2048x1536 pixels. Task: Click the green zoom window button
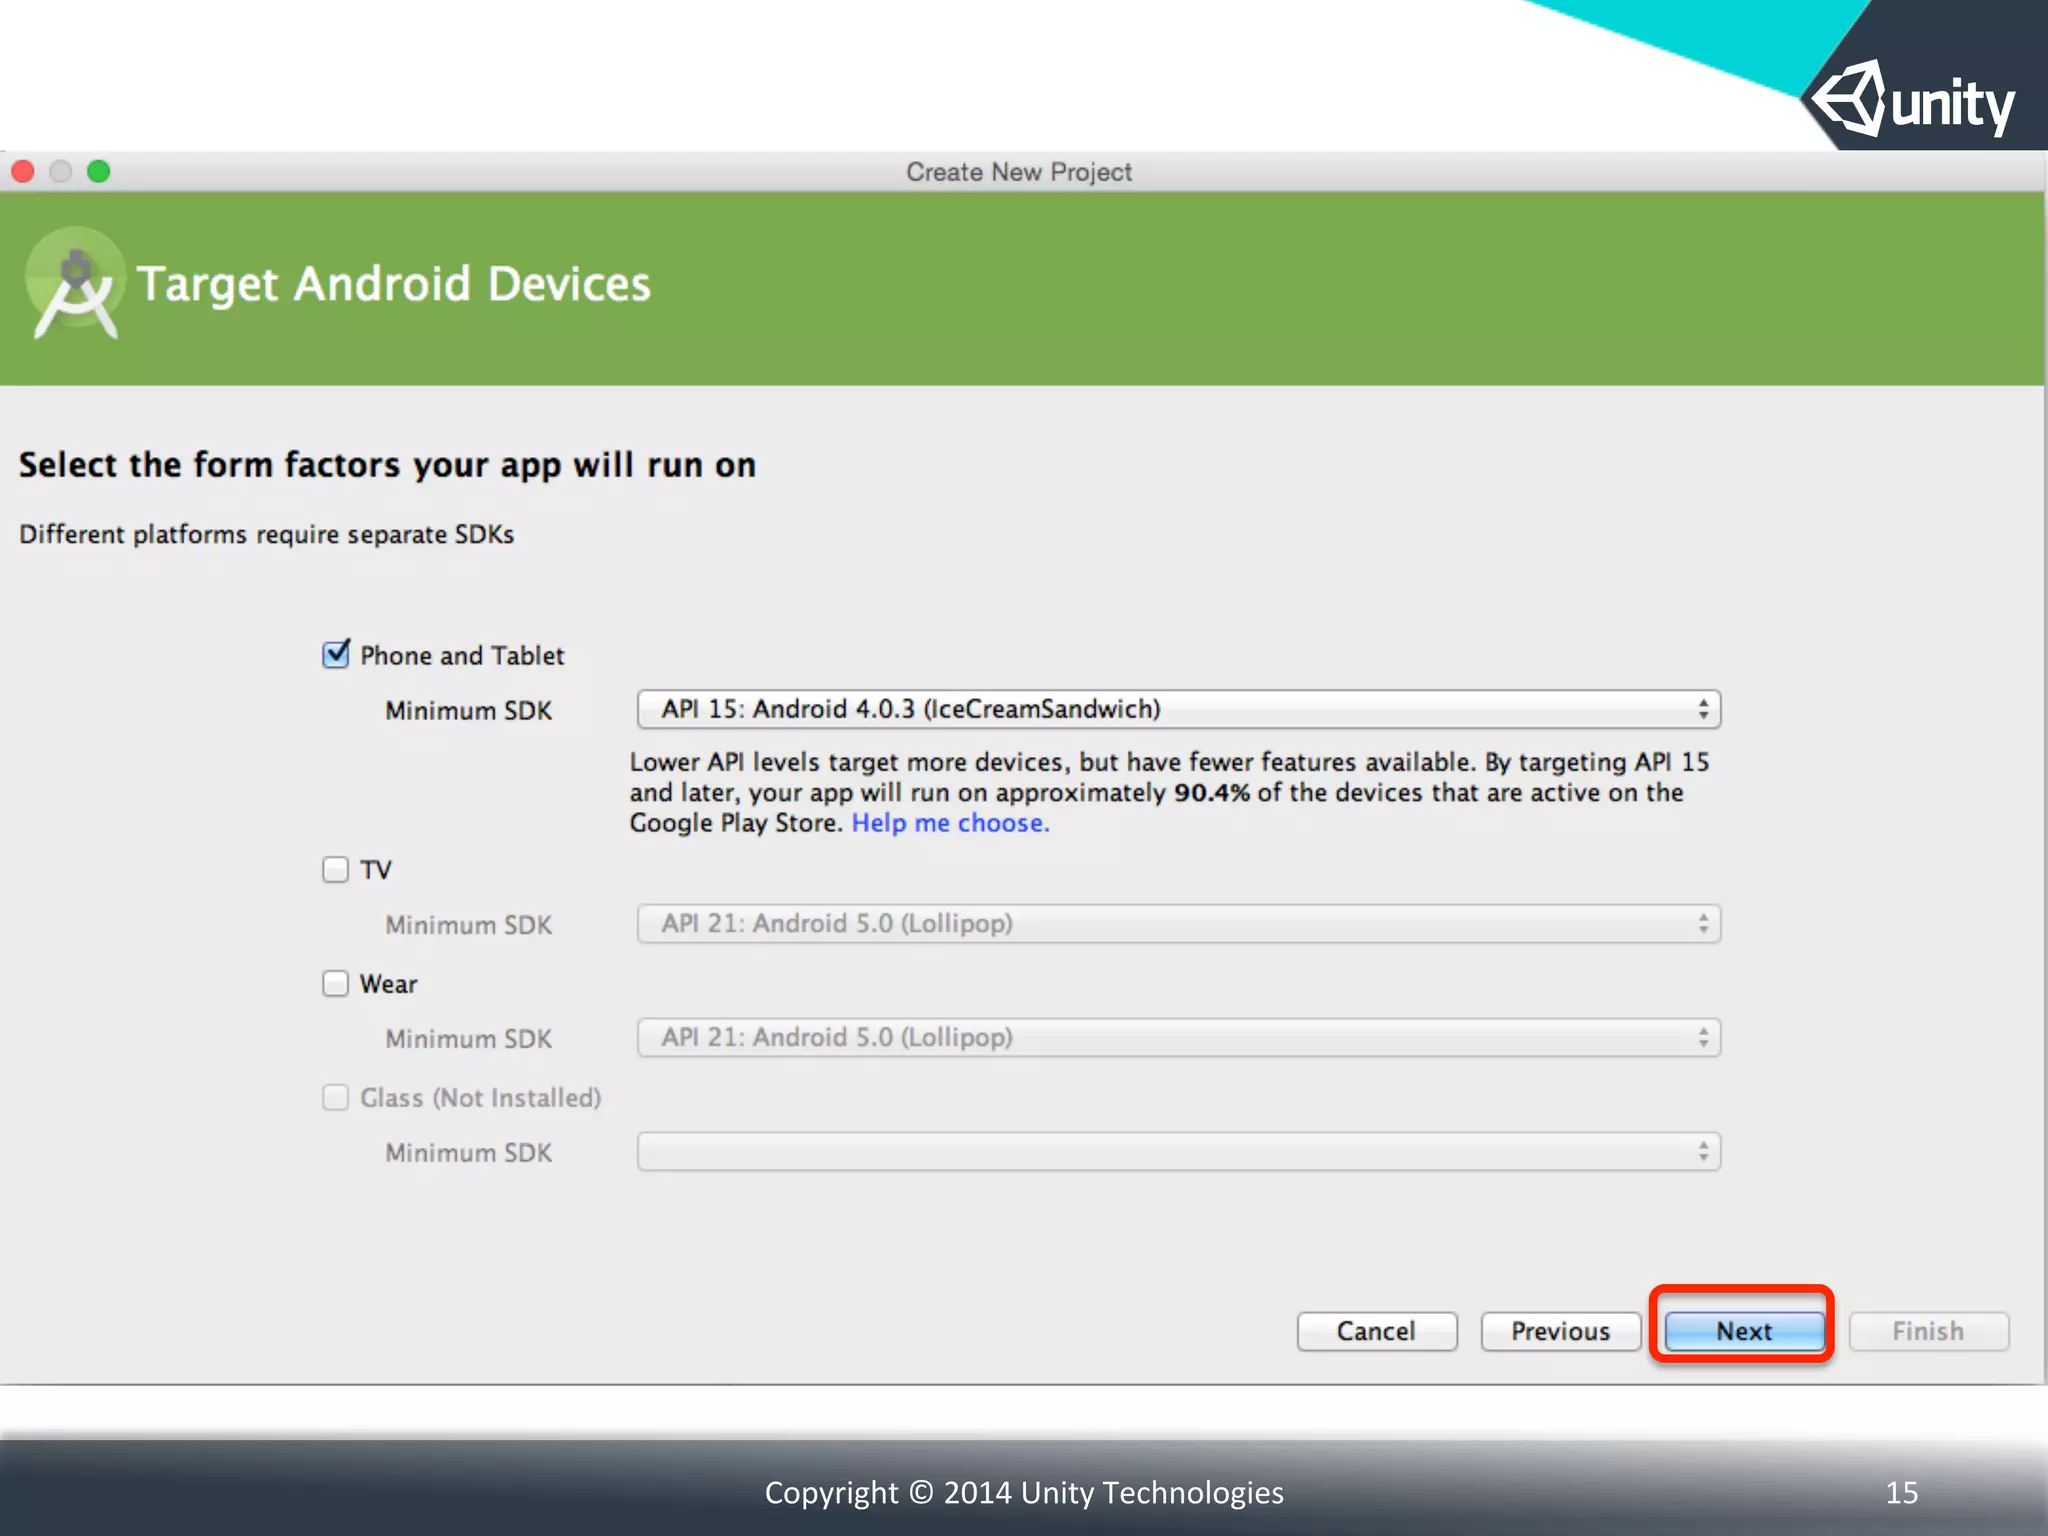pyautogui.click(x=98, y=172)
